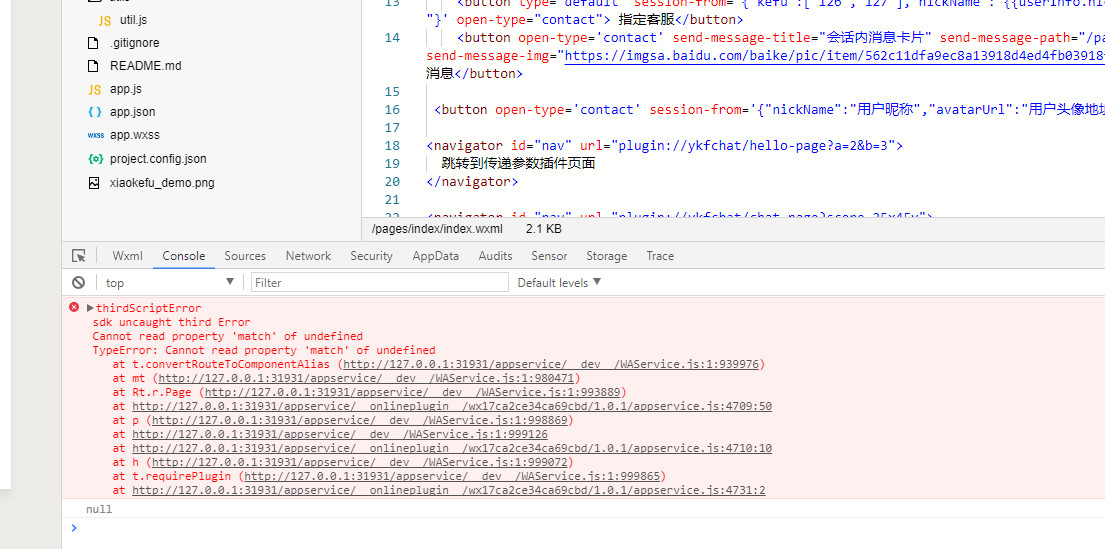Screen dimensions: 1105x549
Task: Select the .gitignore file
Action: pyautogui.click(x=135, y=43)
